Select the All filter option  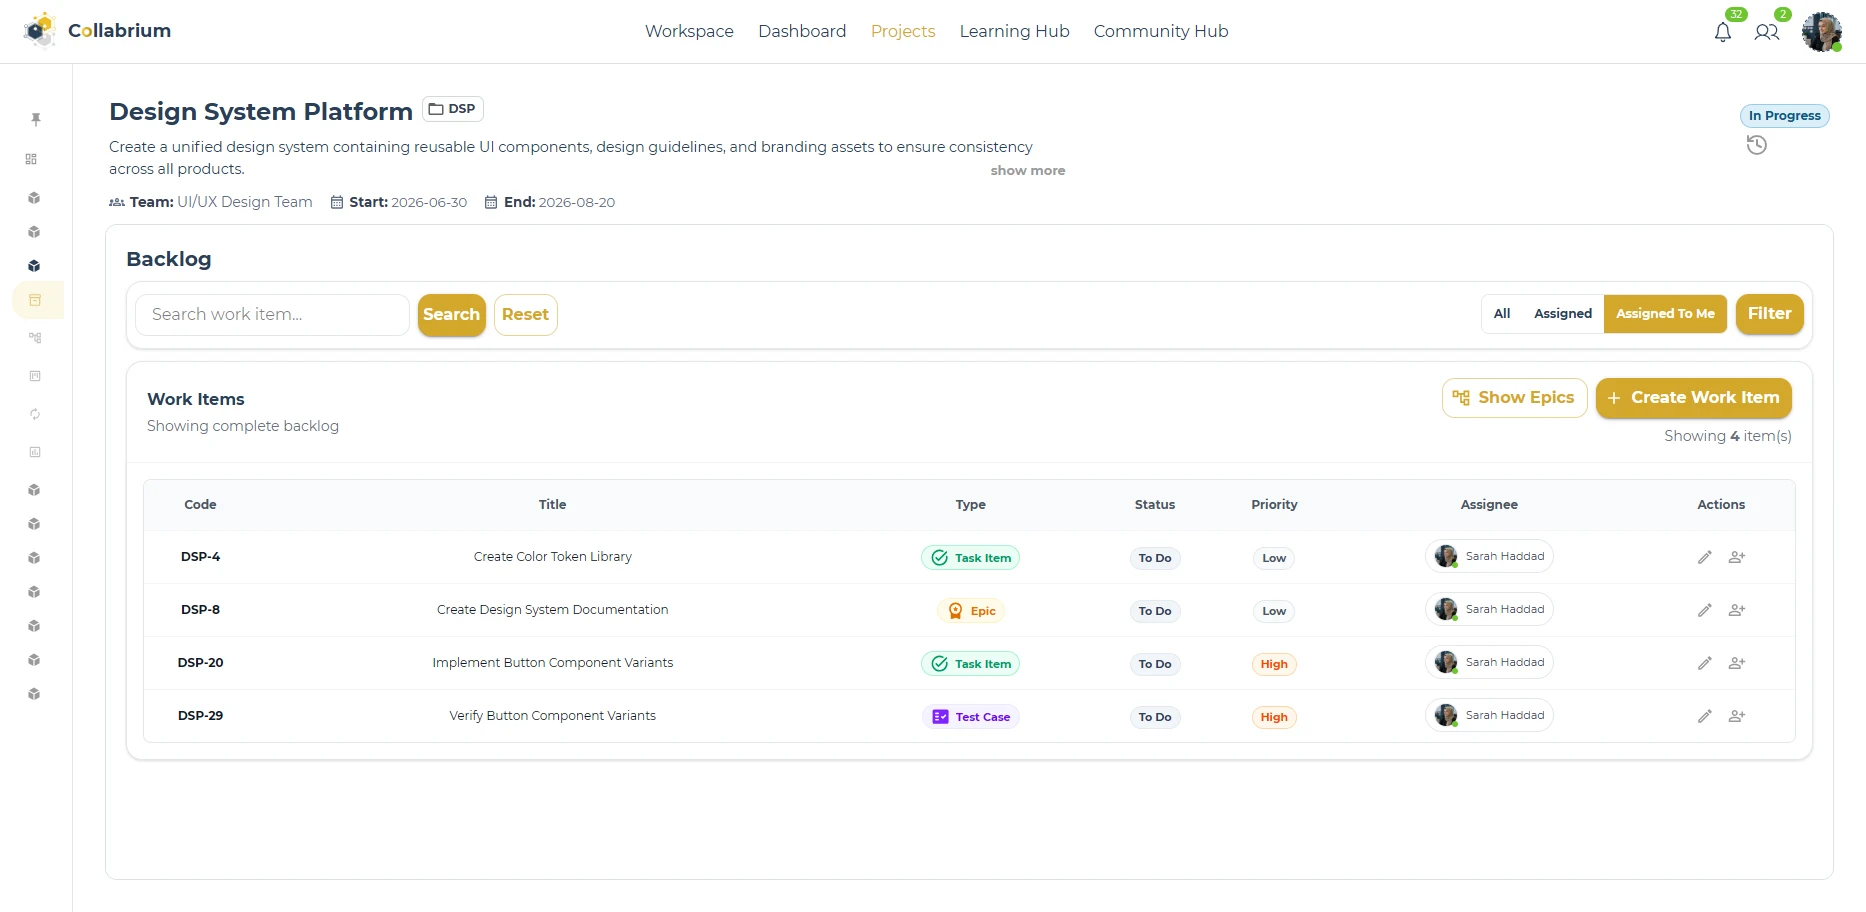click(x=1502, y=314)
